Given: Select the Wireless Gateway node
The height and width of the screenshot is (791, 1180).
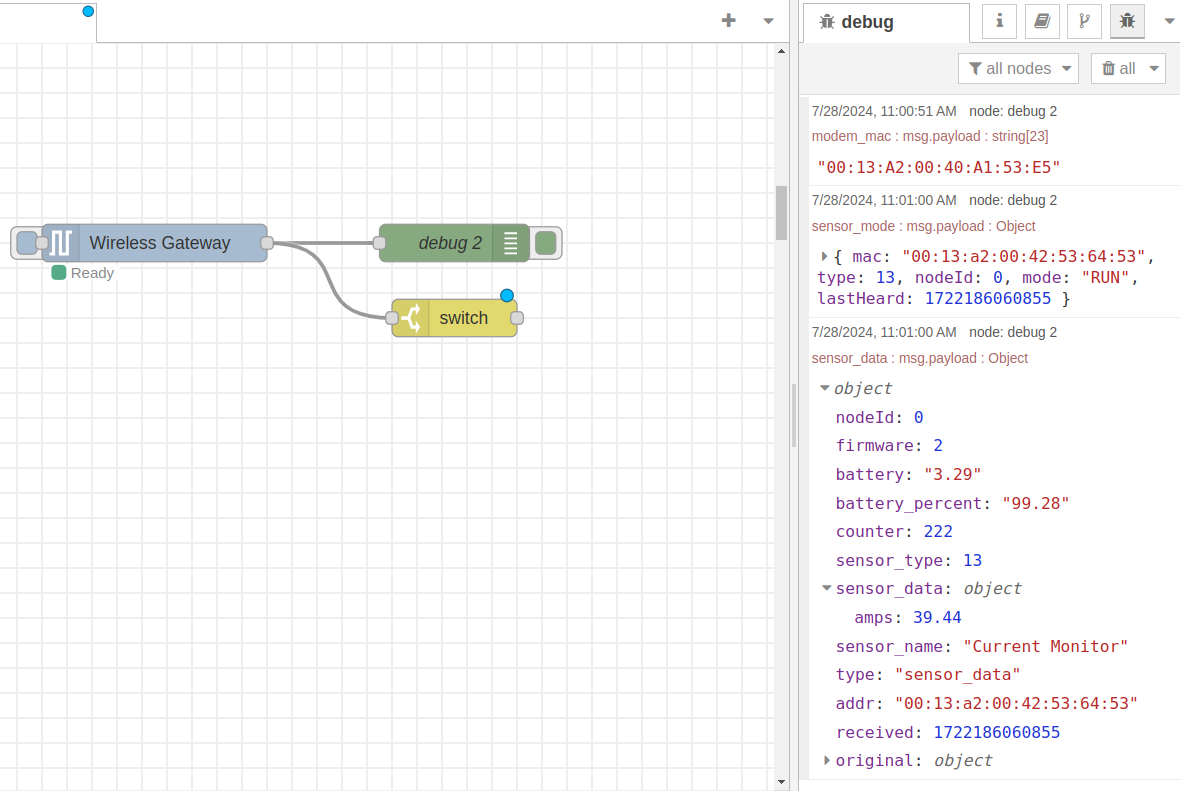Looking at the screenshot, I should [154, 243].
